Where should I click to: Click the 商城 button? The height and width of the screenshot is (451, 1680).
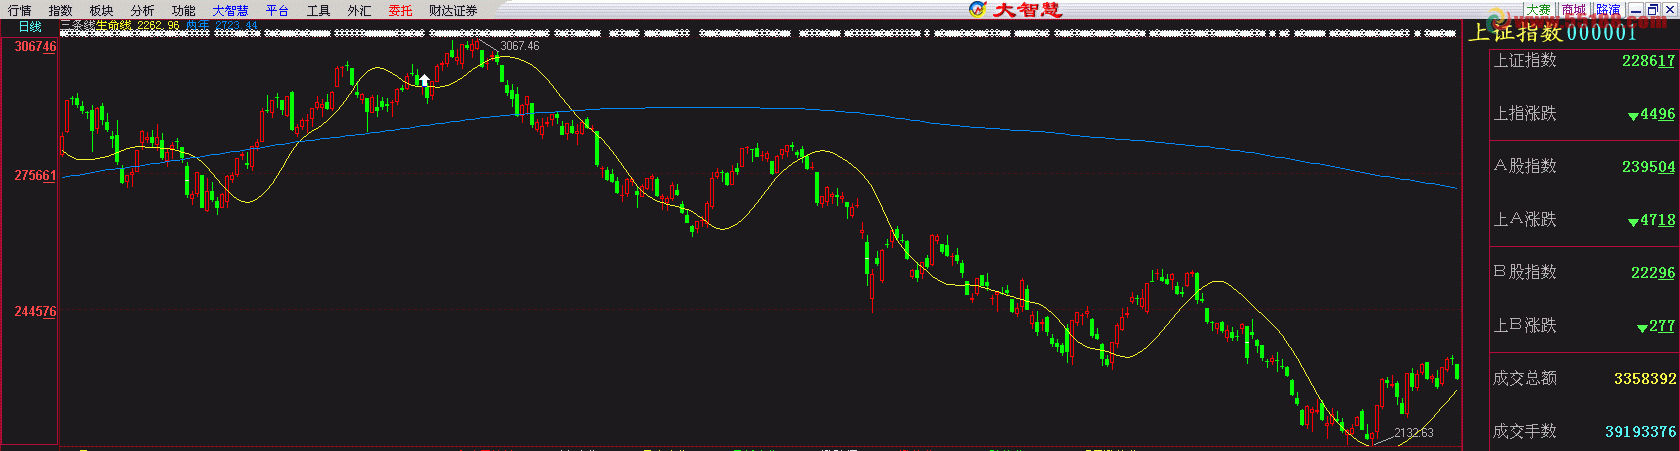pos(1574,9)
